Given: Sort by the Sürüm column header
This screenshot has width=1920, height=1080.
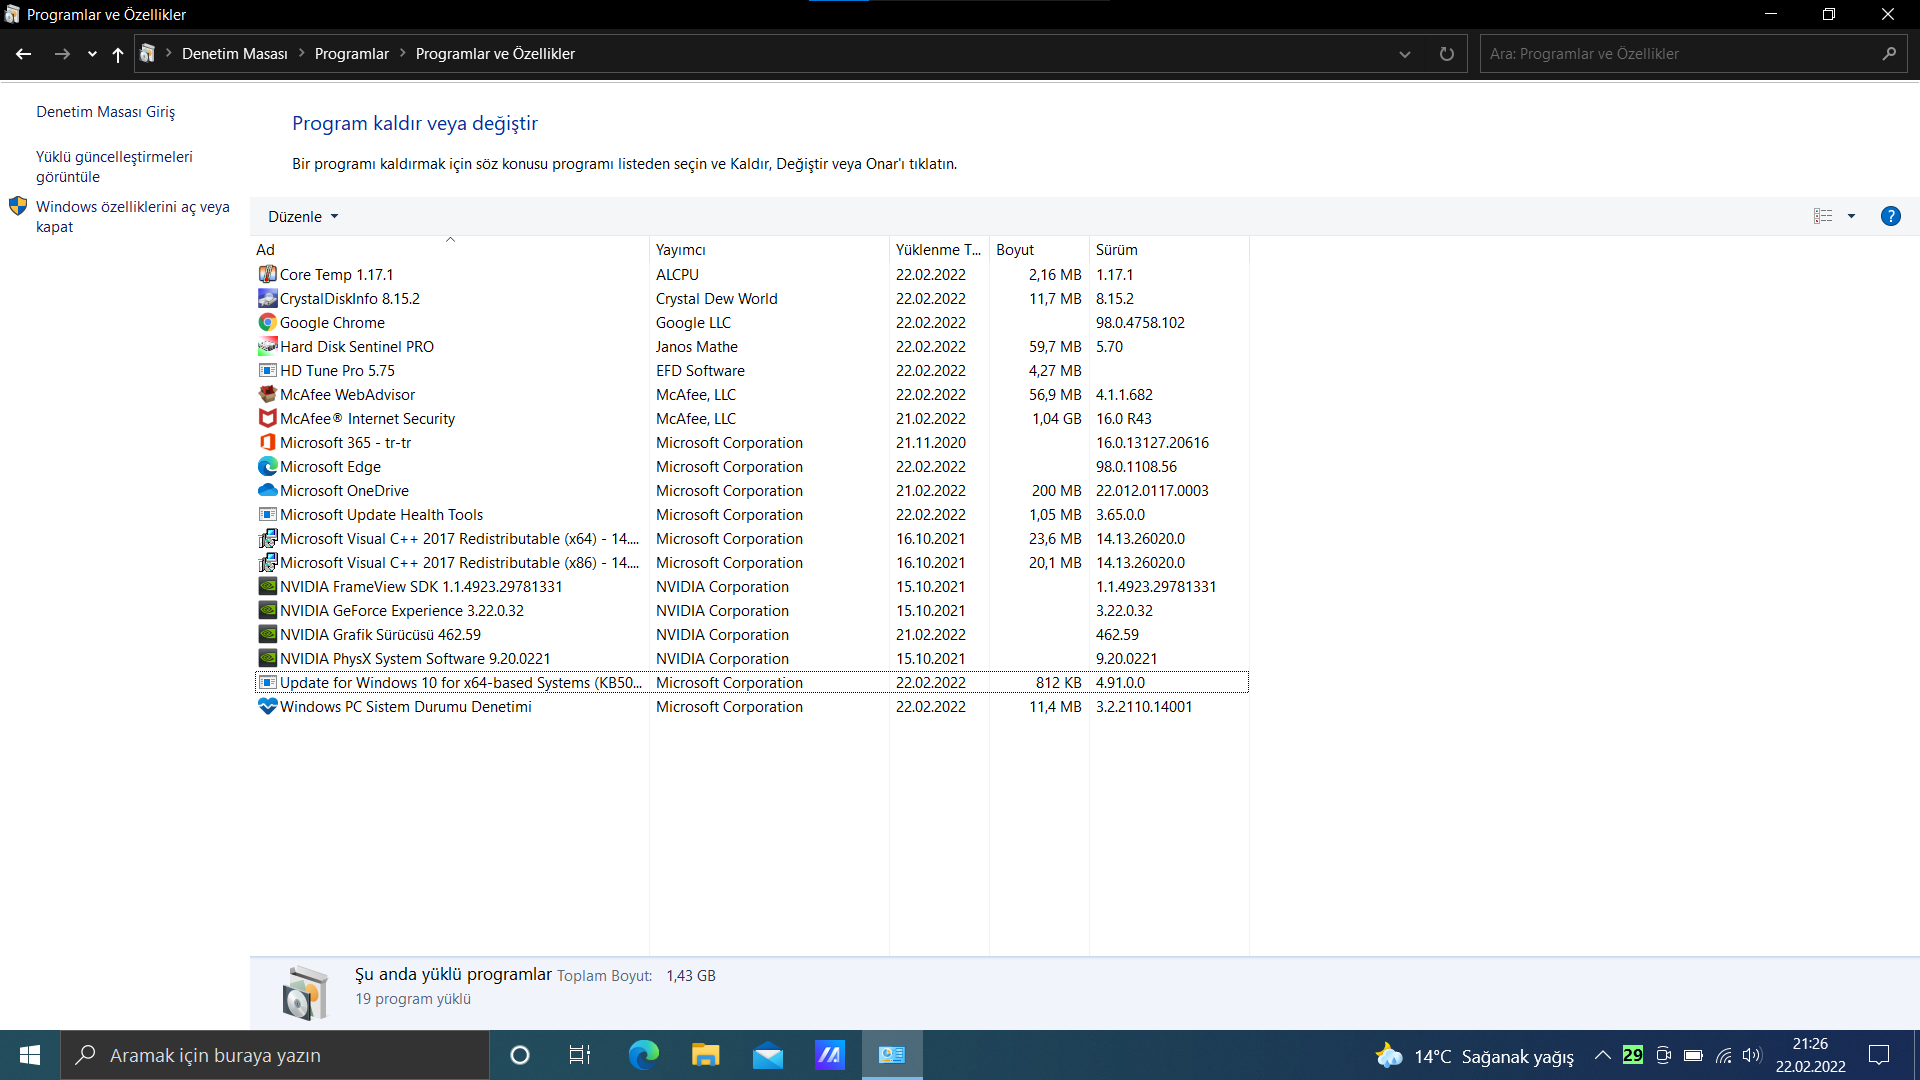Looking at the screenshot, I should point(1169,249).
